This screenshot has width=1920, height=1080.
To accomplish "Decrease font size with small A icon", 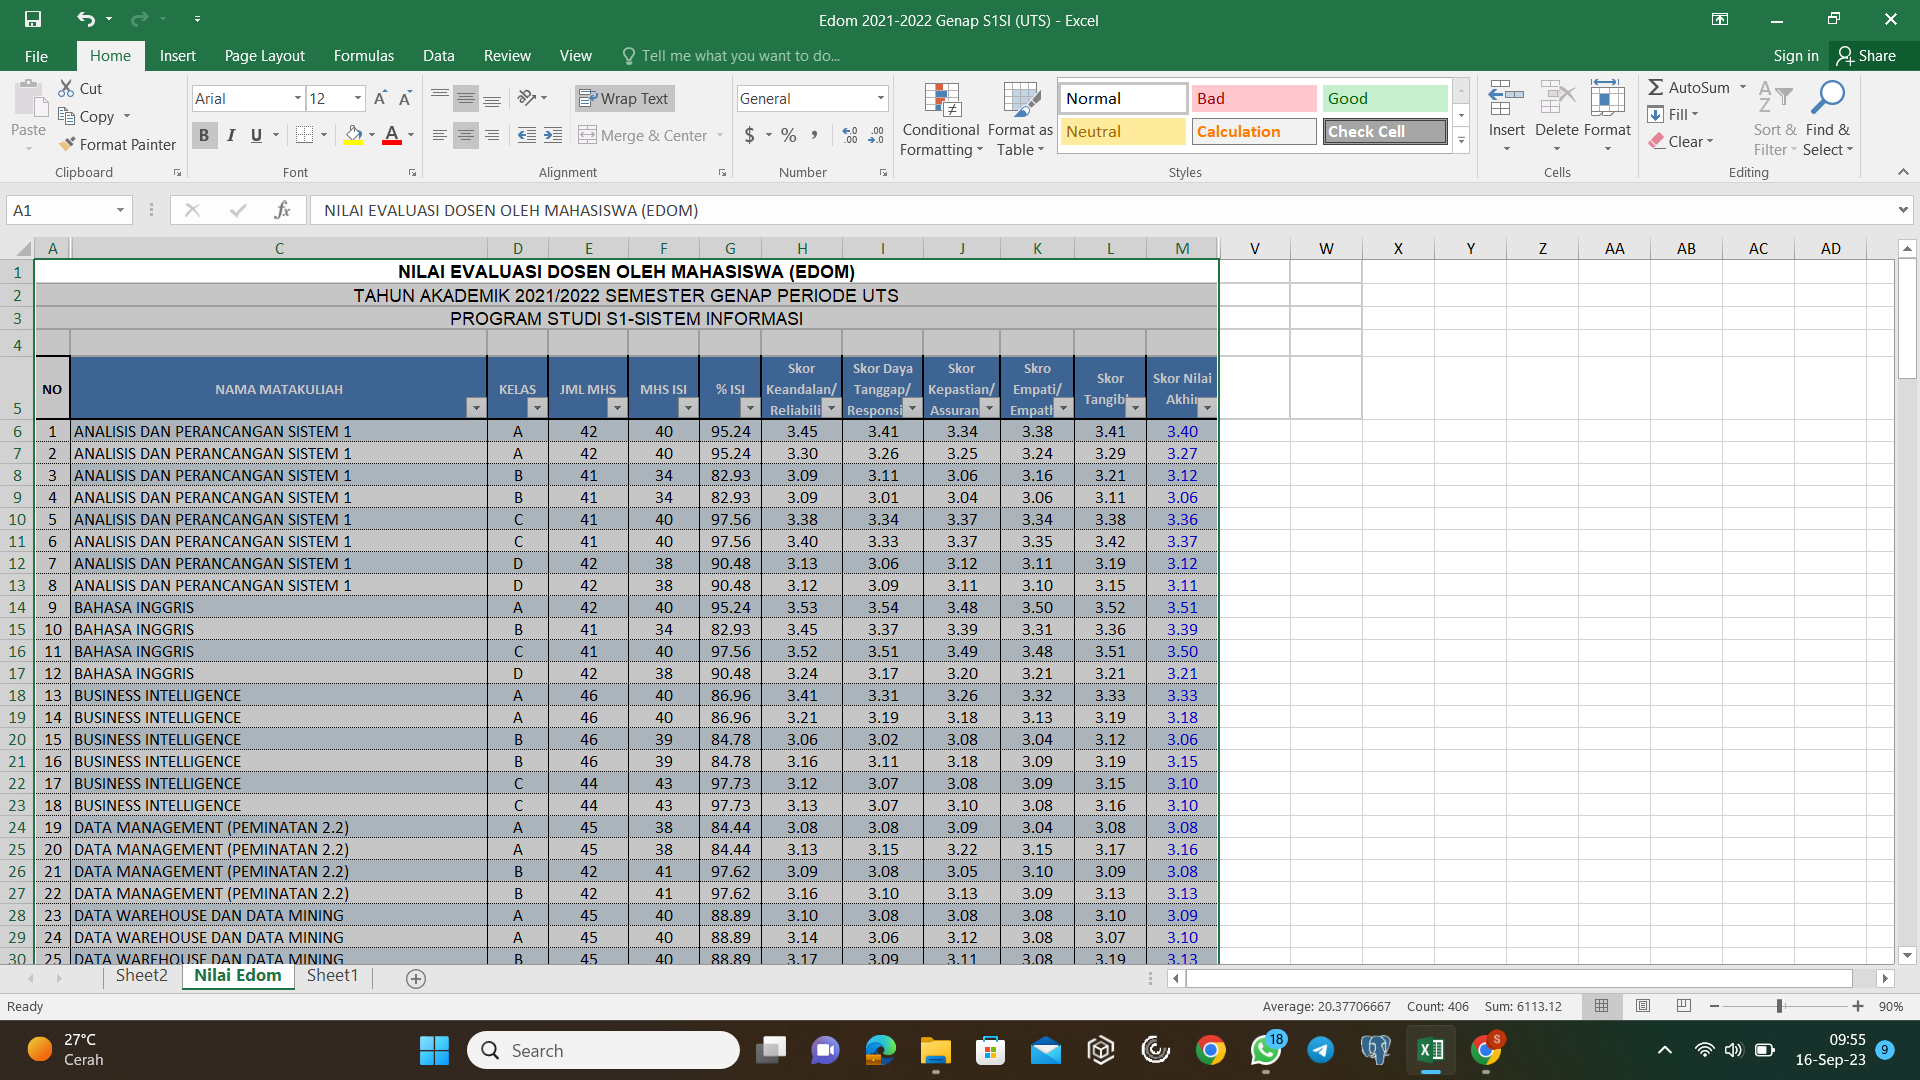I will [x=405, y=98].
